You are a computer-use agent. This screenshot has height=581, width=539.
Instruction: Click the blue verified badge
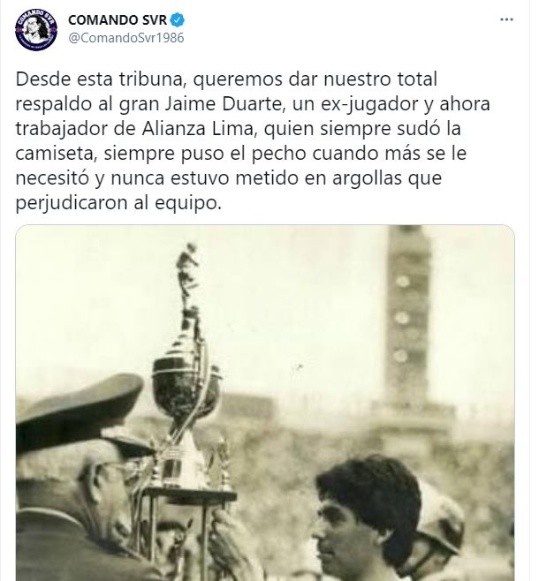coord(177,20)
